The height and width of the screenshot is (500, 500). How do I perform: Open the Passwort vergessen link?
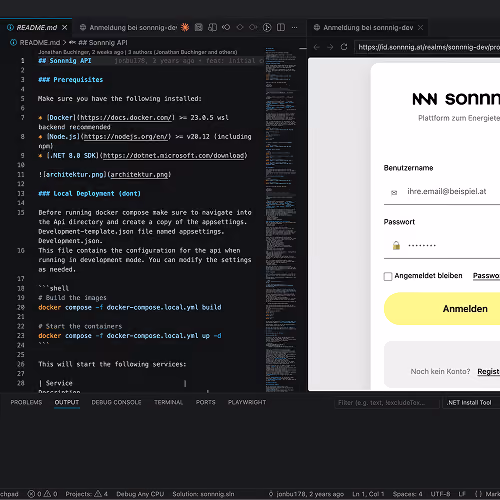pos(486,276)
